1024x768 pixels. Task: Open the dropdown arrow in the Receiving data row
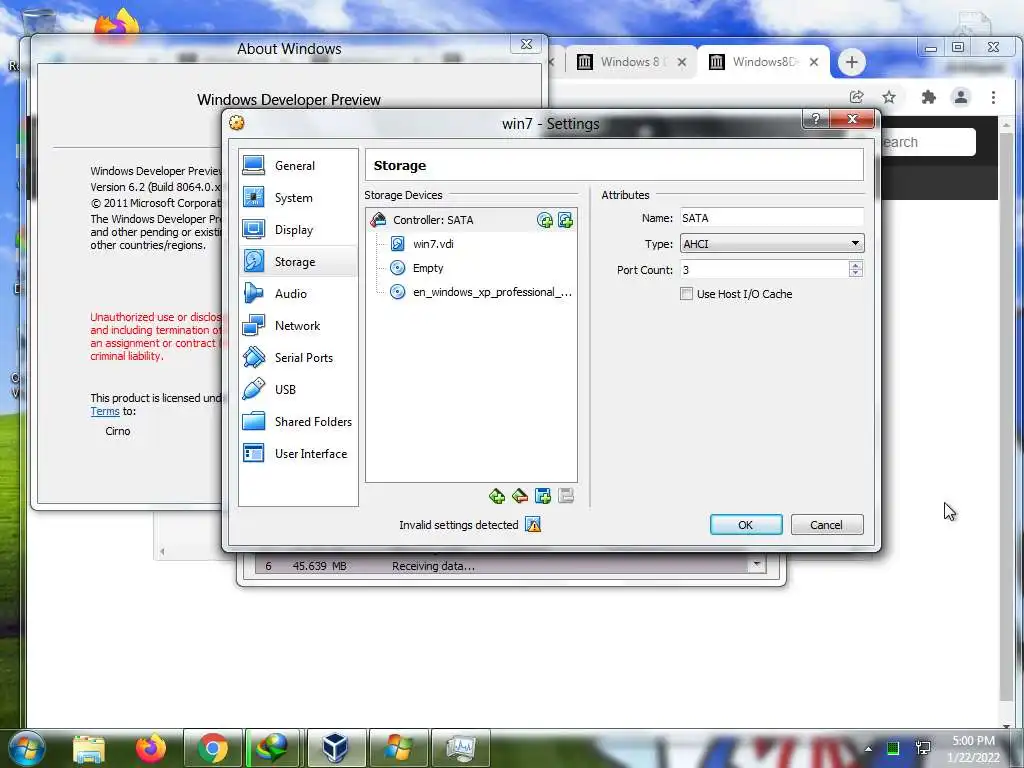[x=756, y=566]
